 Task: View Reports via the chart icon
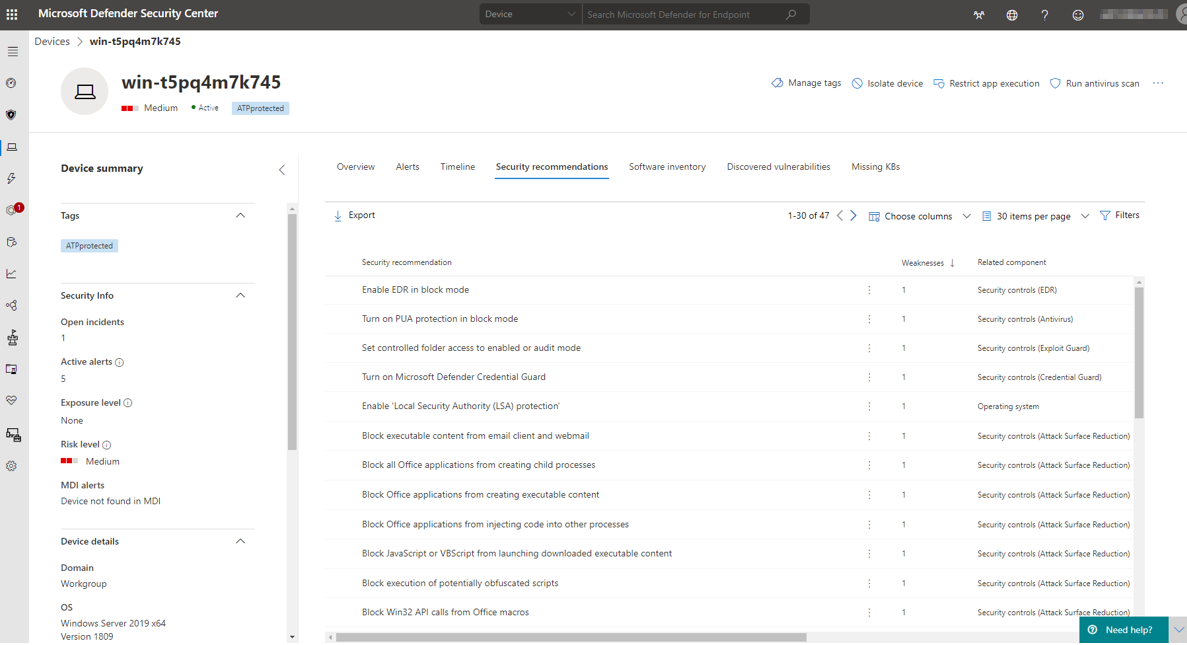11,272
